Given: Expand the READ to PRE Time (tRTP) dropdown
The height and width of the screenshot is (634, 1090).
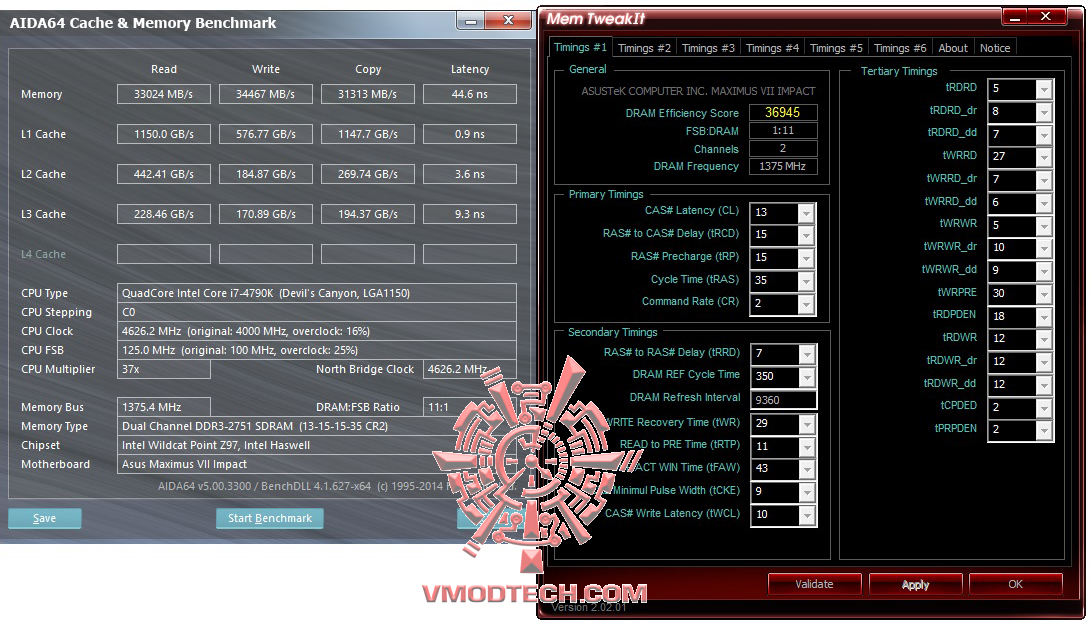Looking at the screenshot, I should (806, 446).
